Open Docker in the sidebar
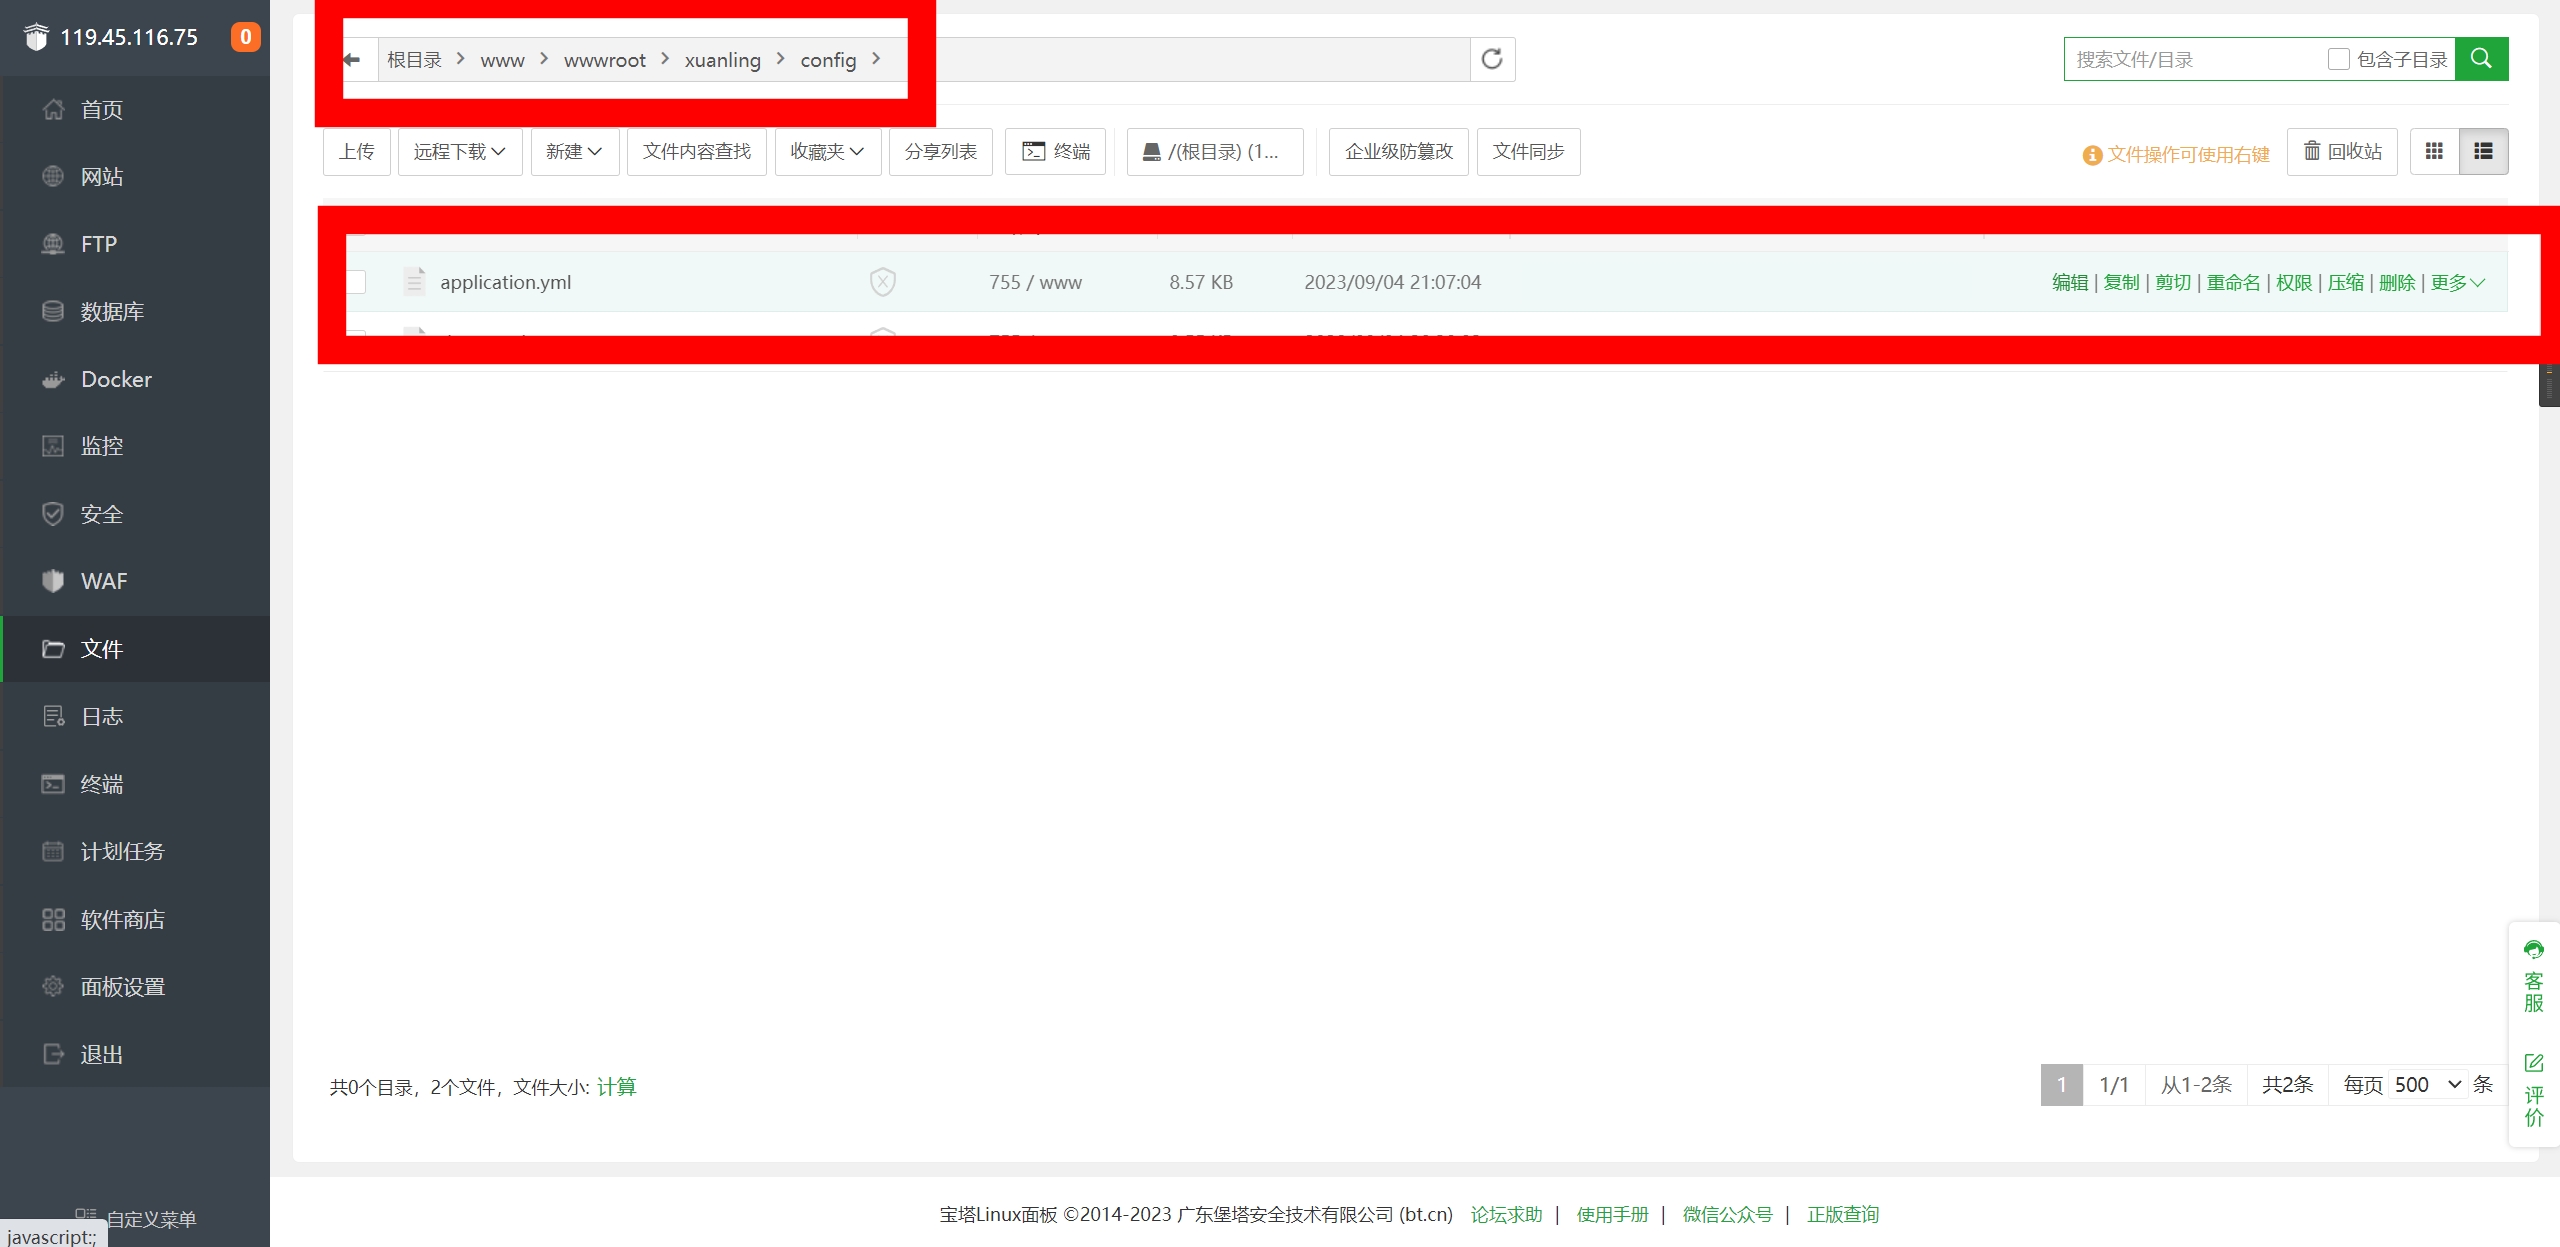2560x1247 pixels. point(116,379)
